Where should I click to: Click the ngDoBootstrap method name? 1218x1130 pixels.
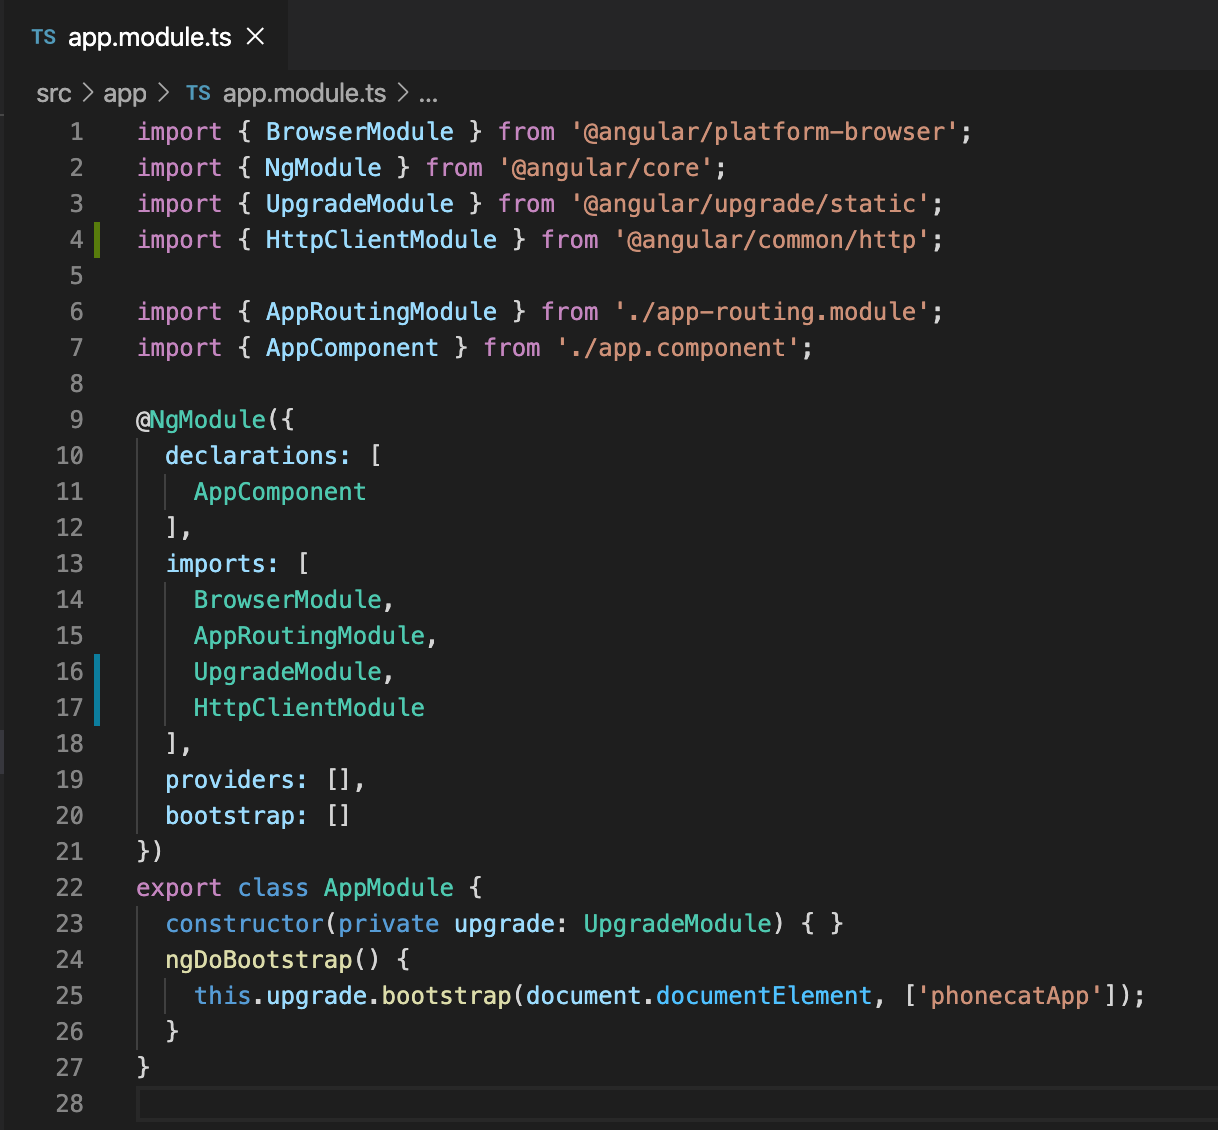pos(258,960)
